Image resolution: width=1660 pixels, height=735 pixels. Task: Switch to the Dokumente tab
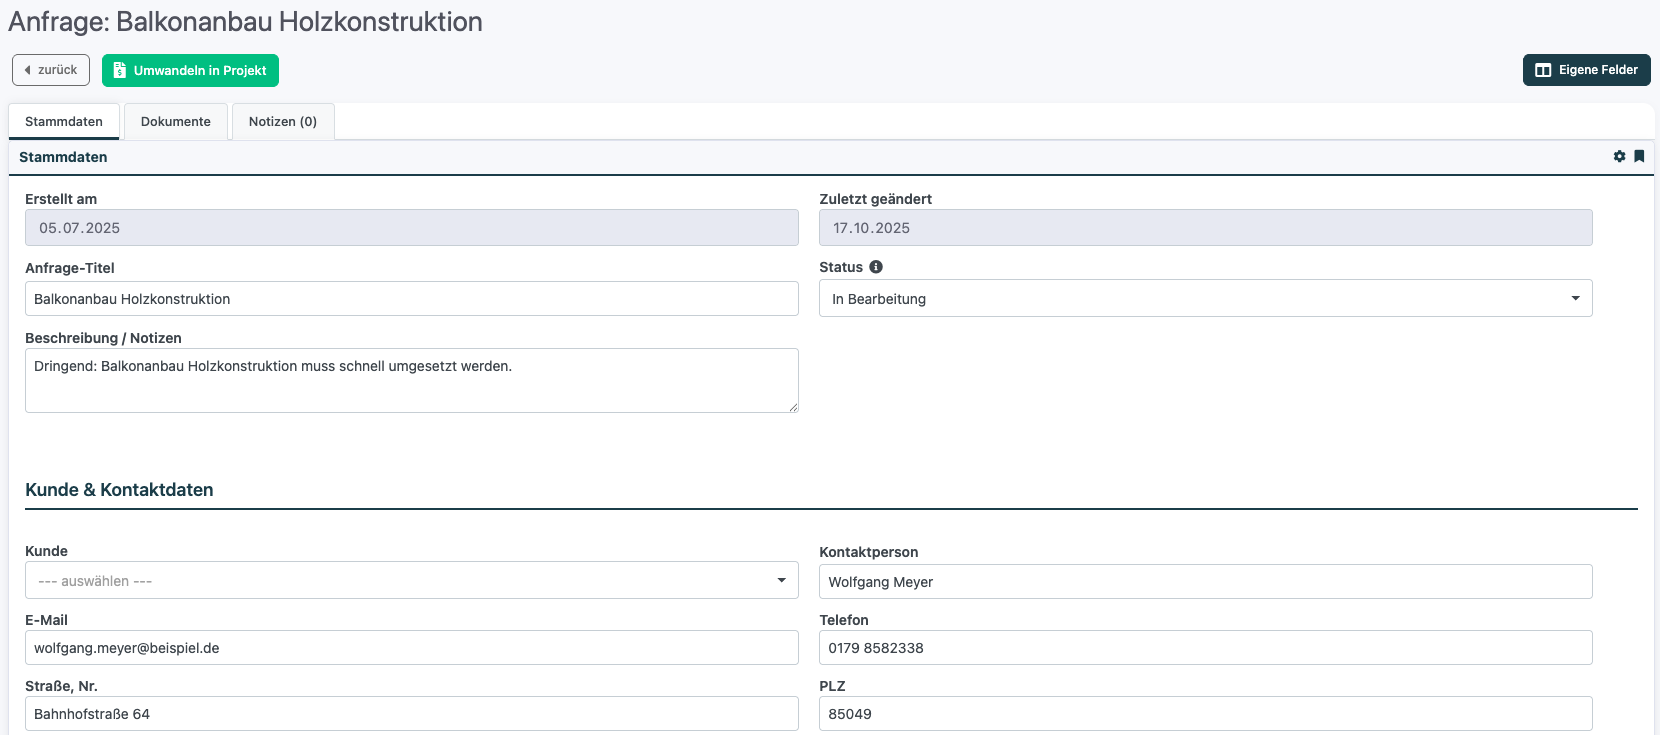(x=176, y=122)
